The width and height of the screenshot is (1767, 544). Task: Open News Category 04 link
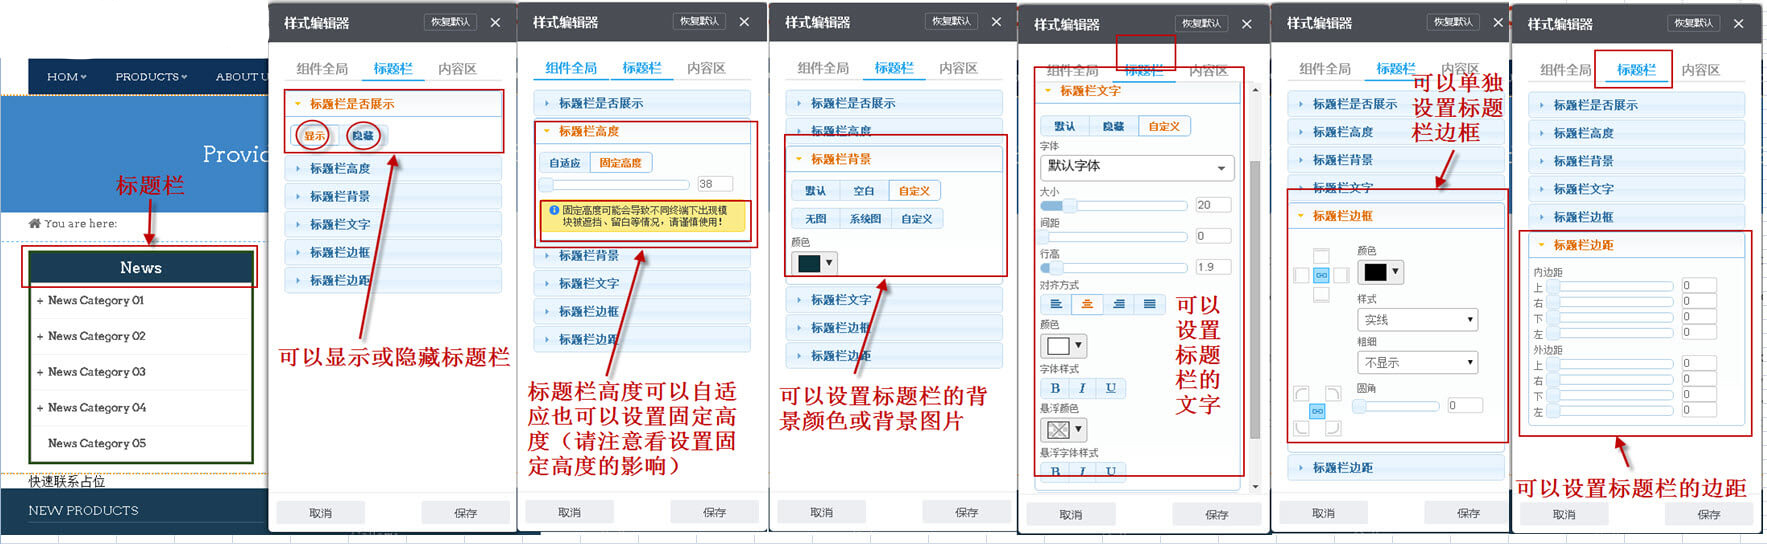[97, 407]
